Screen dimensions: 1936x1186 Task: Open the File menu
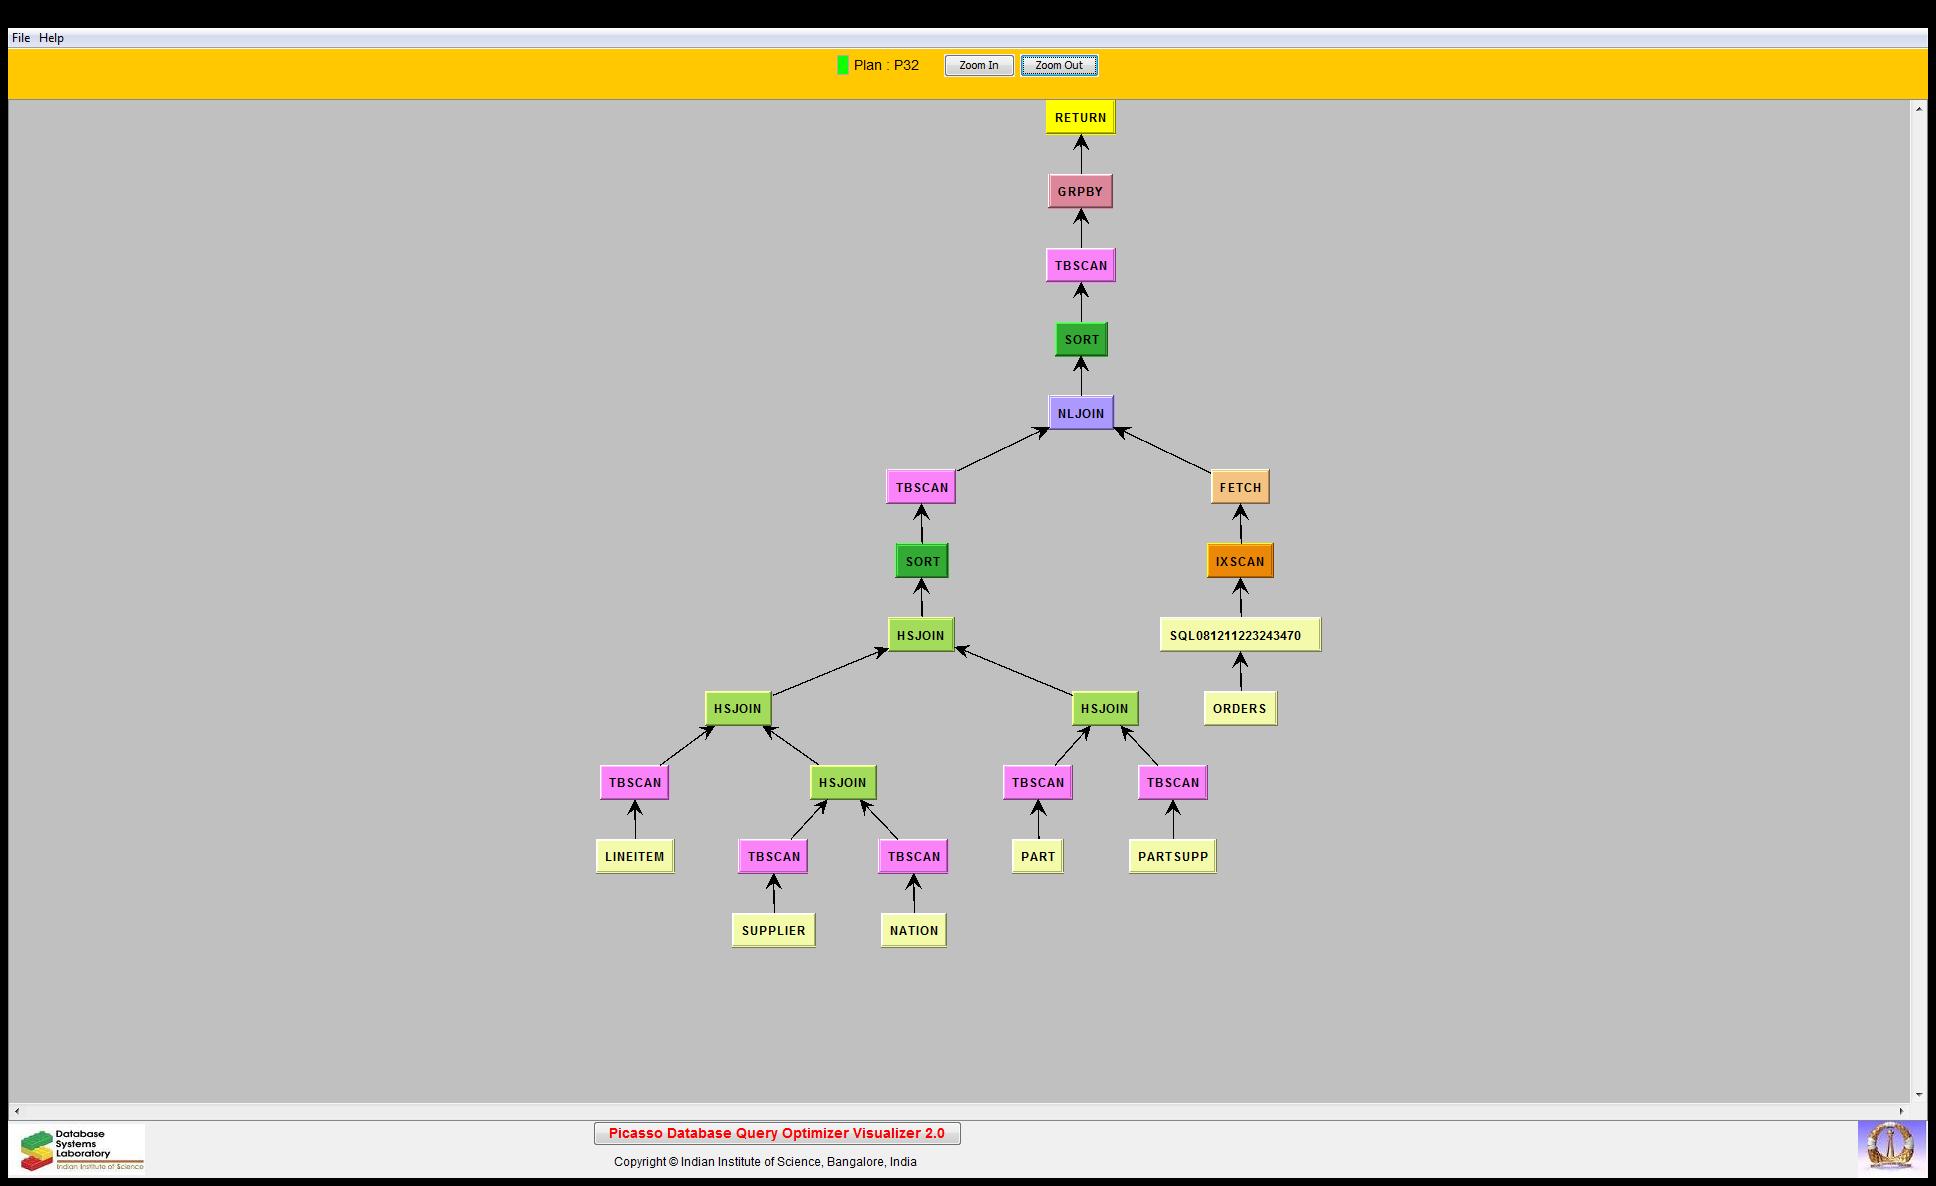click(x=21, y=38)
